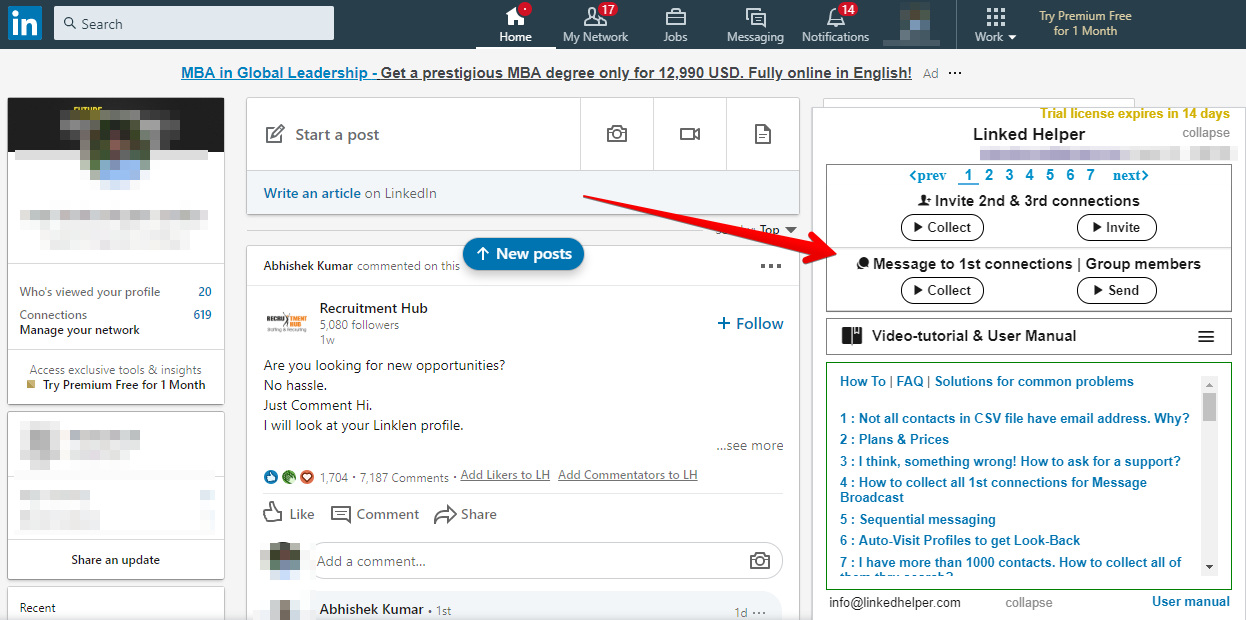Click the down arrow of FAQ scrollbar
The image size is (1246, 620).
coord(1209,566)
